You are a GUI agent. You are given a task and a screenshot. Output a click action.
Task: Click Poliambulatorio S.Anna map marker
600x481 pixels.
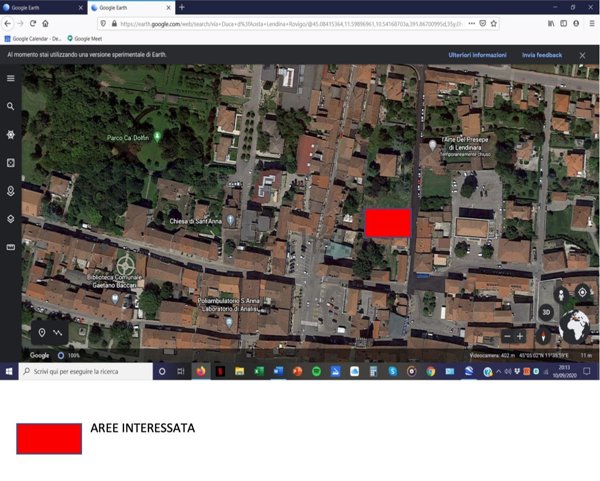tap(229, 323)
